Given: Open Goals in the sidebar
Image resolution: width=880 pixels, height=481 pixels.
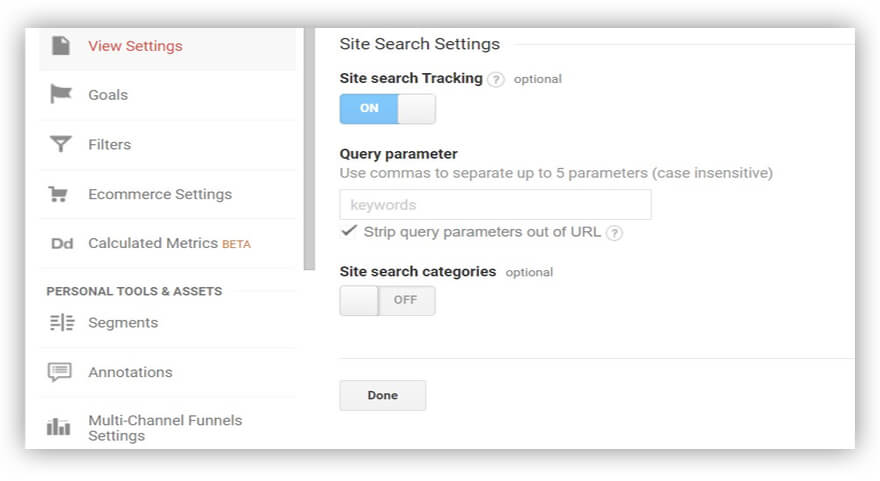Looking at the screenshot, I should [x=108, y=95].
